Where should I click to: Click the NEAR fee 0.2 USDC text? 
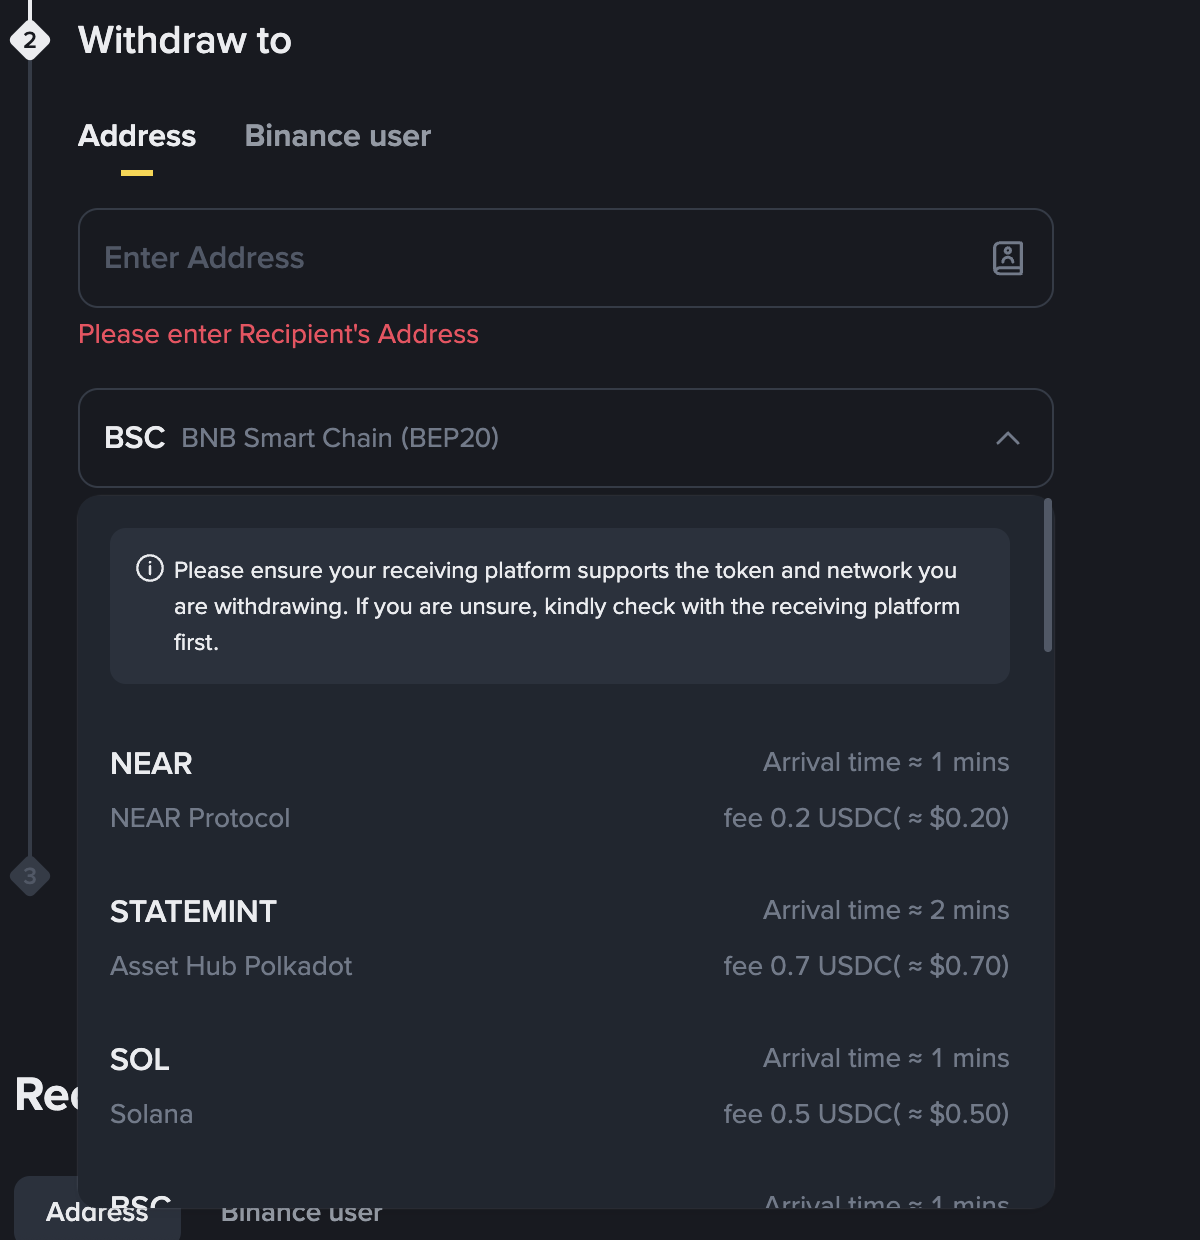[x=865, y=818]
